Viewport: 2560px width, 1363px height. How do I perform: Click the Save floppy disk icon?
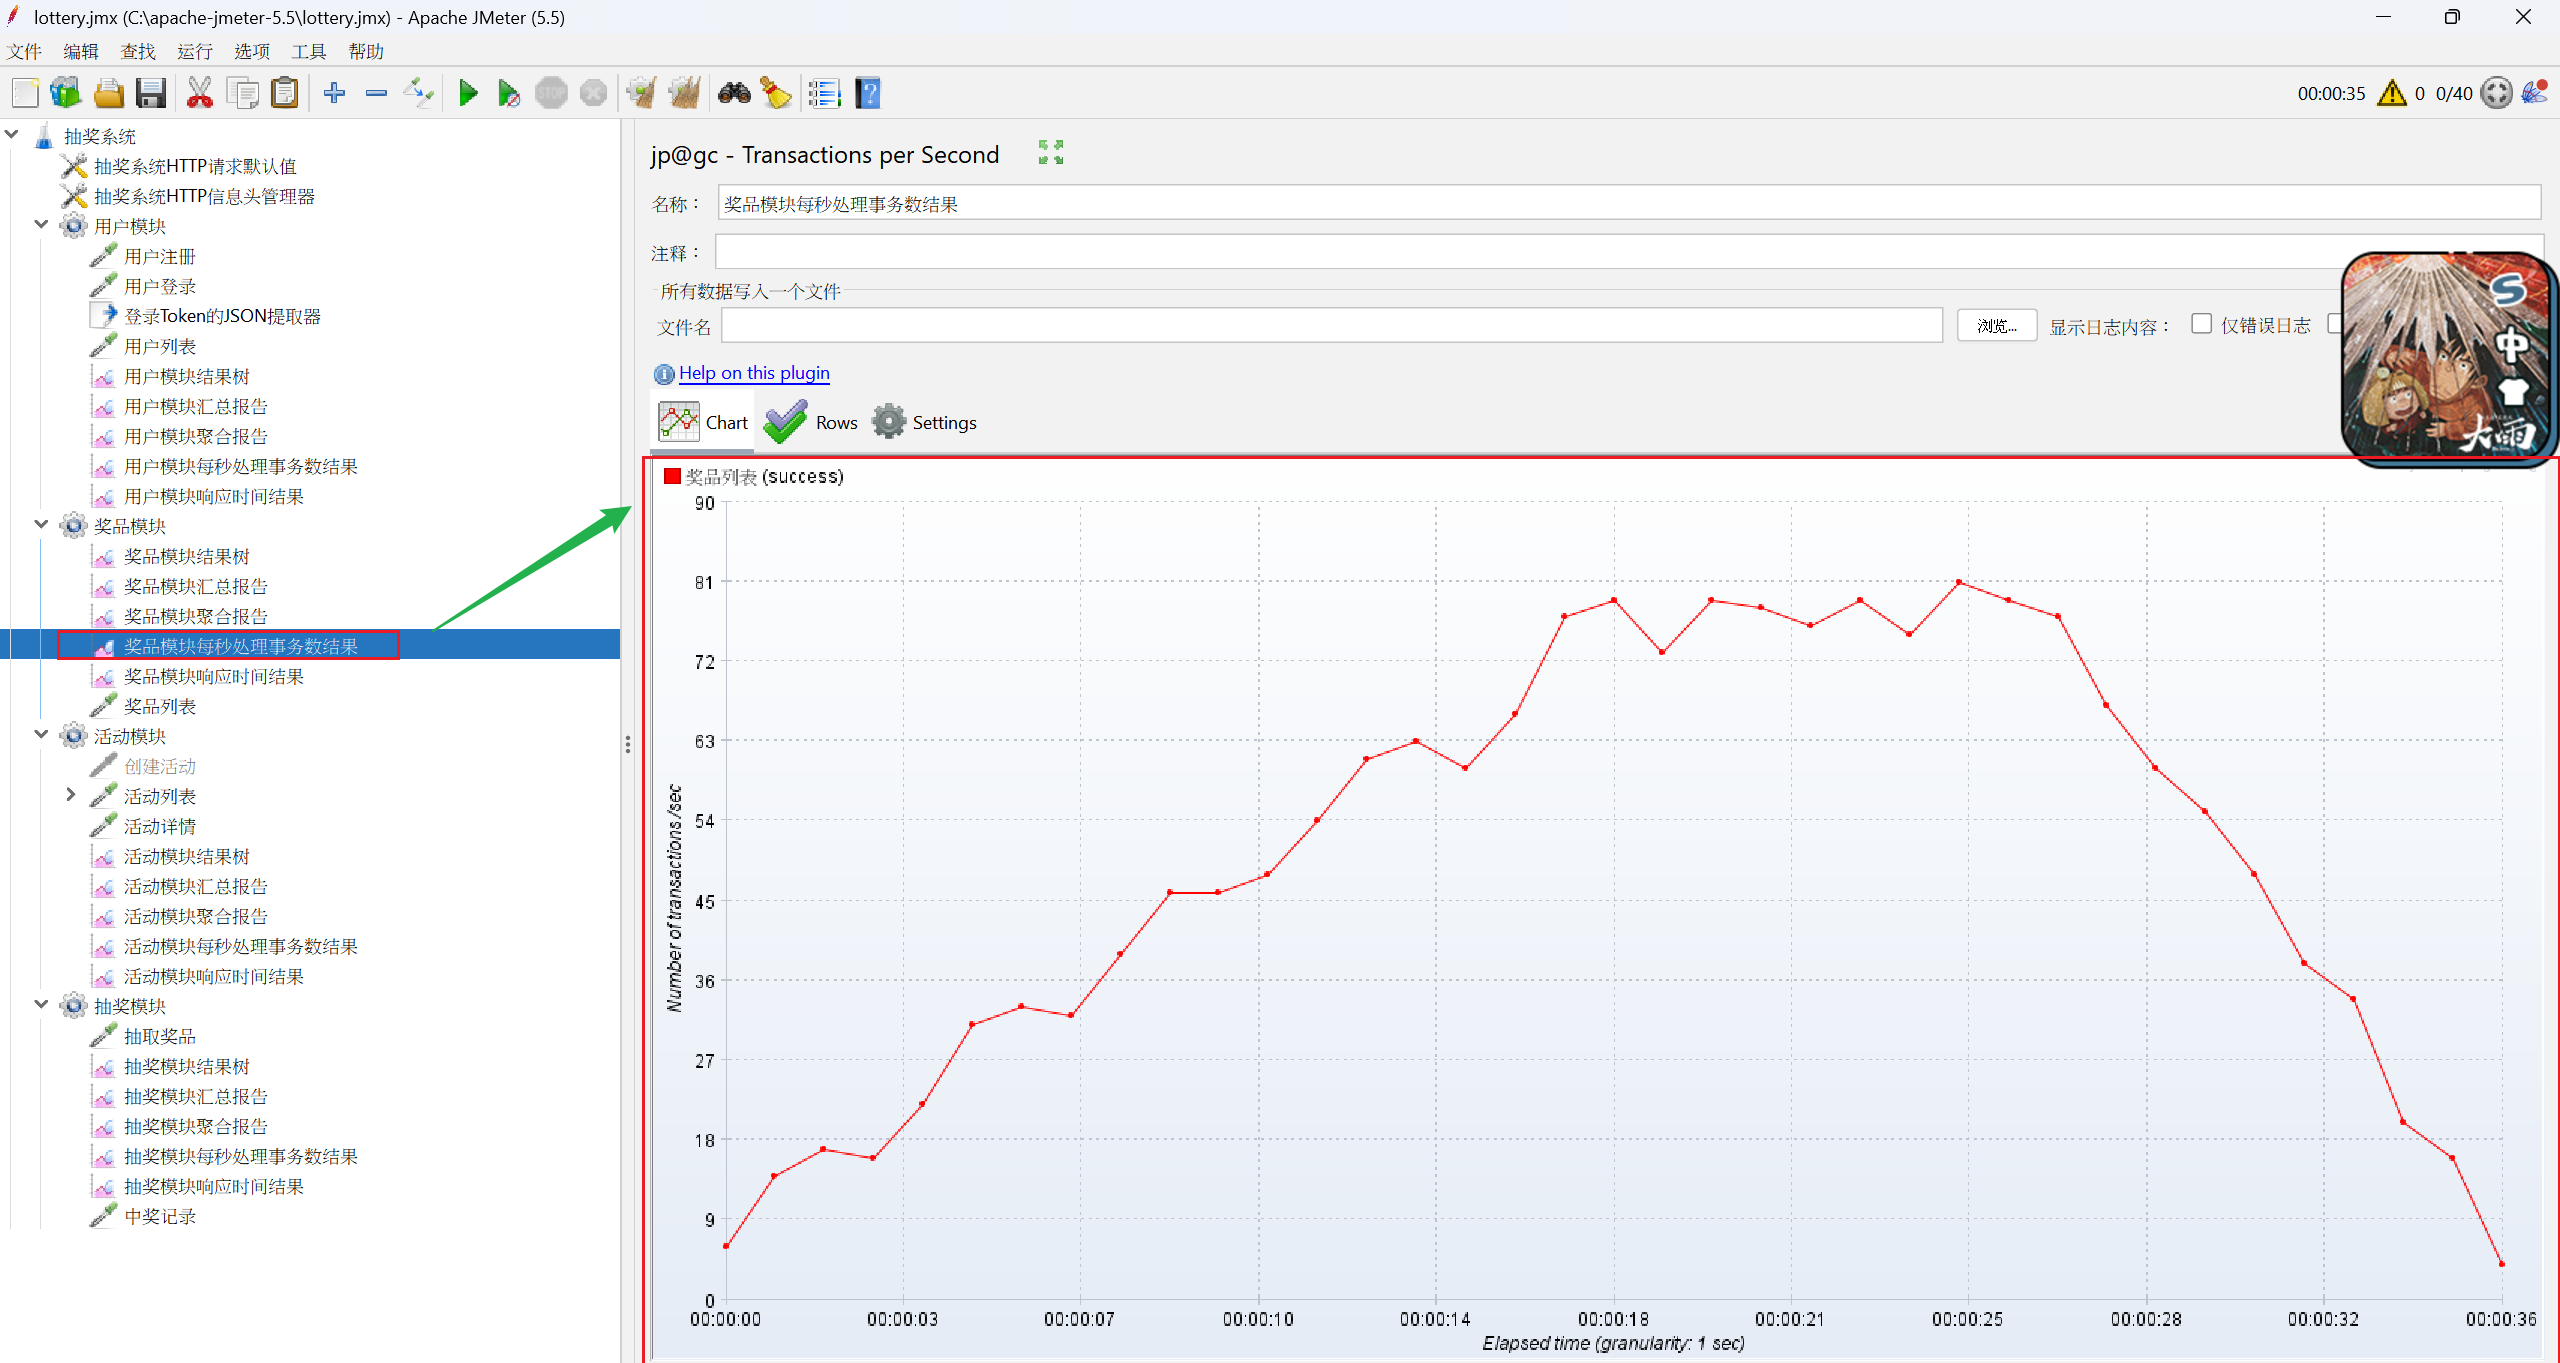151,94
